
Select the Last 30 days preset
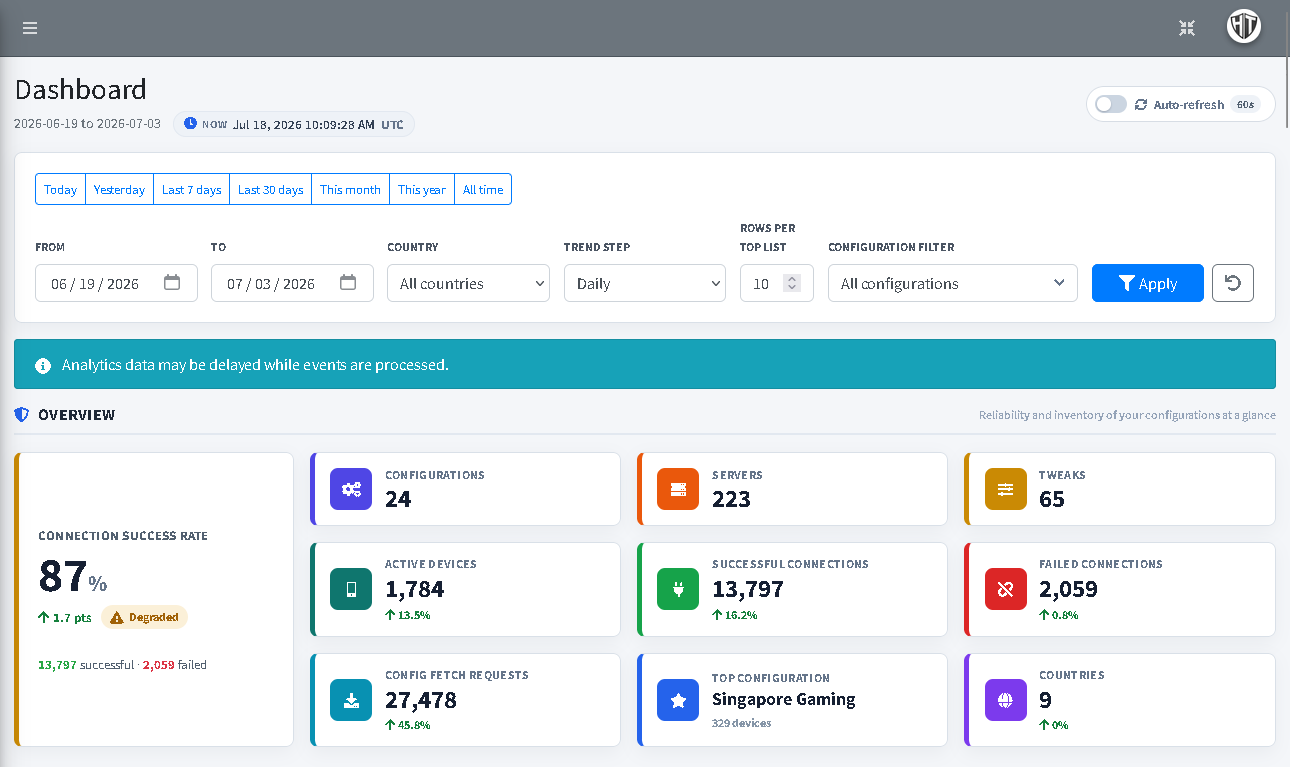tap(270, 189)
